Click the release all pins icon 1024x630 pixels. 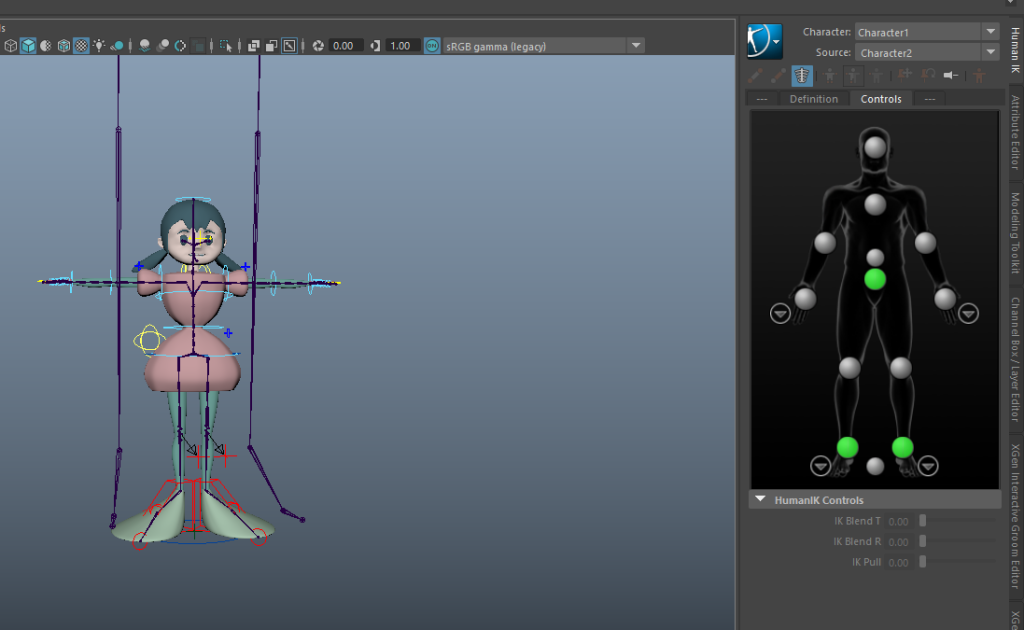coord(952,75)
